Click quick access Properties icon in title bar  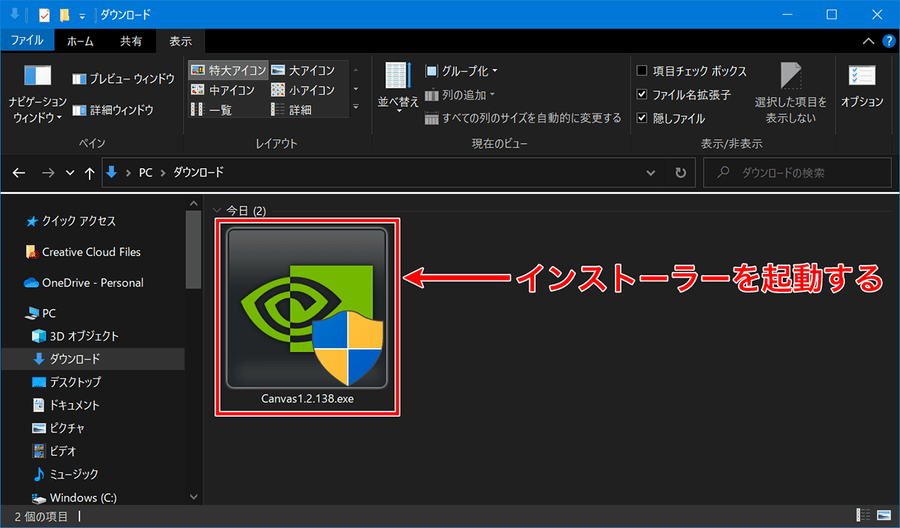(x=44, y=15)
